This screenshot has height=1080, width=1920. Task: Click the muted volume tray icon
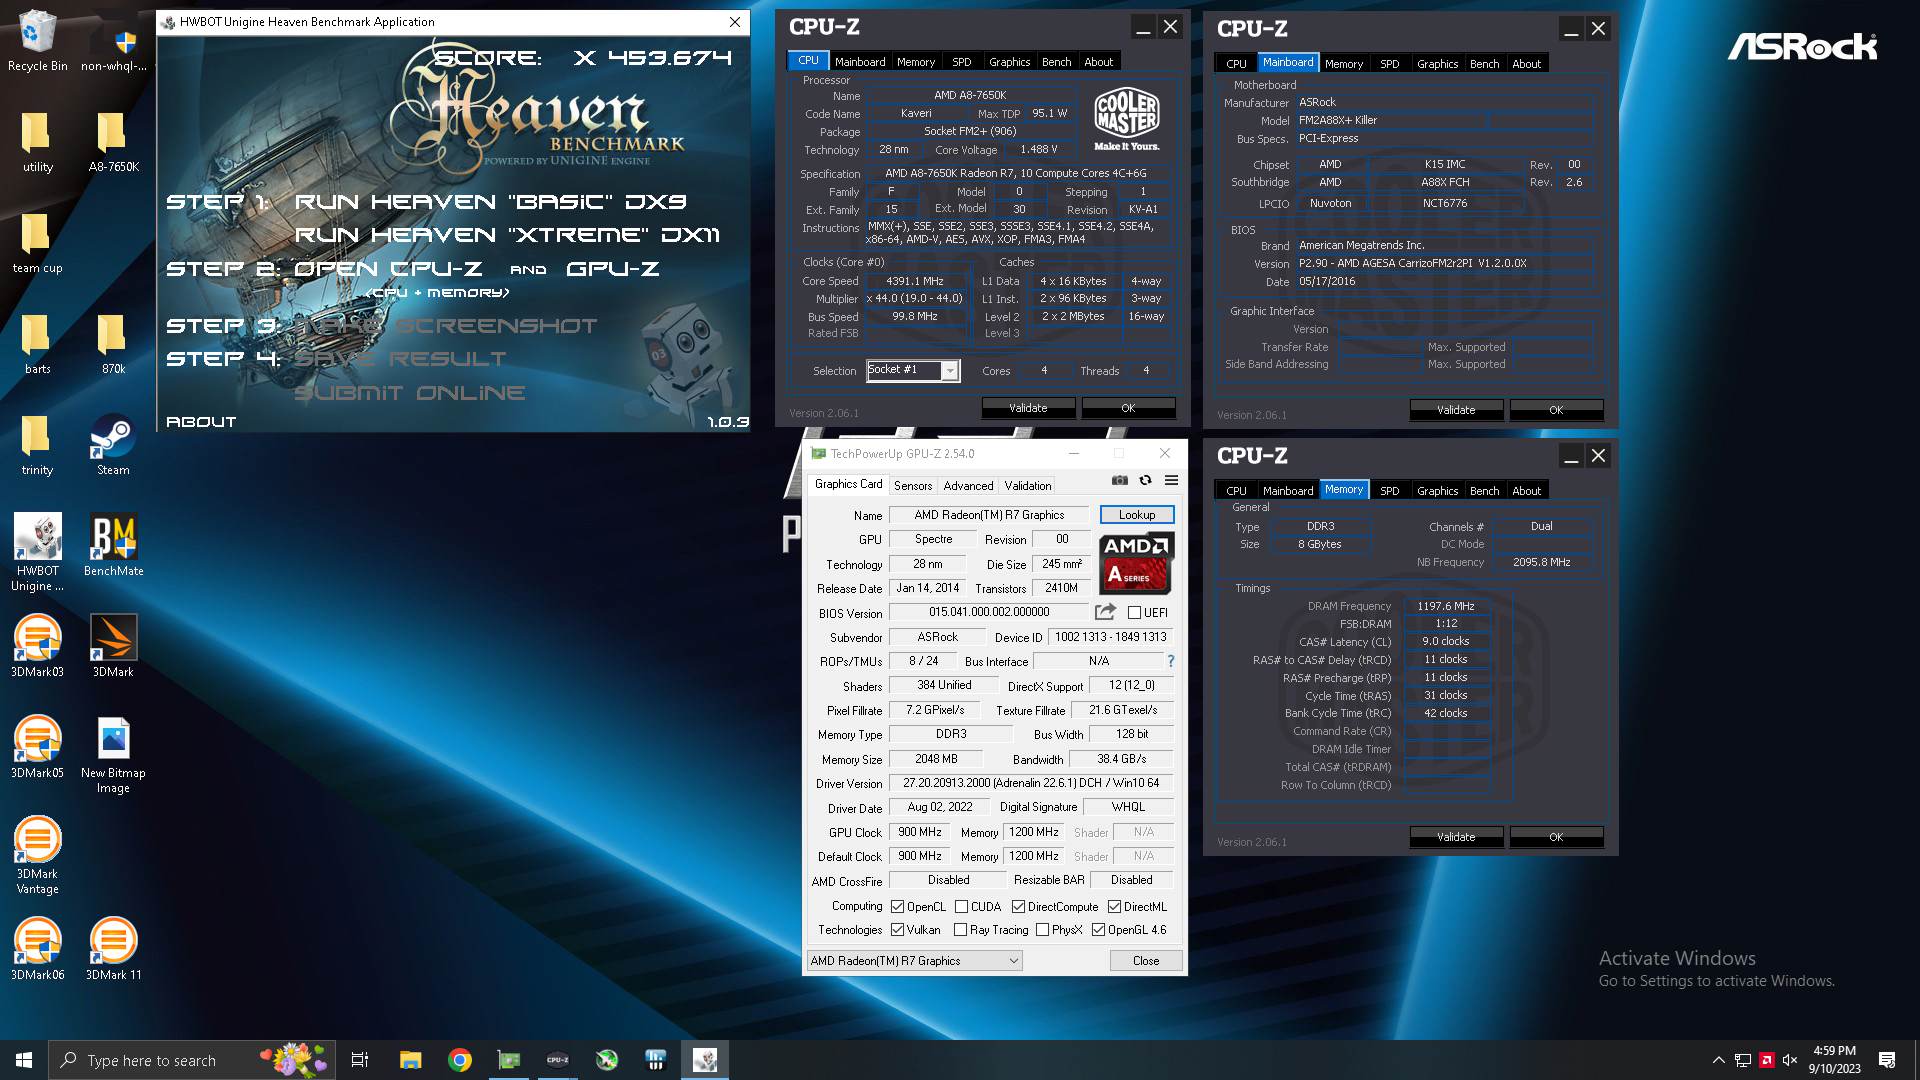click(x=1790, y=1060)
